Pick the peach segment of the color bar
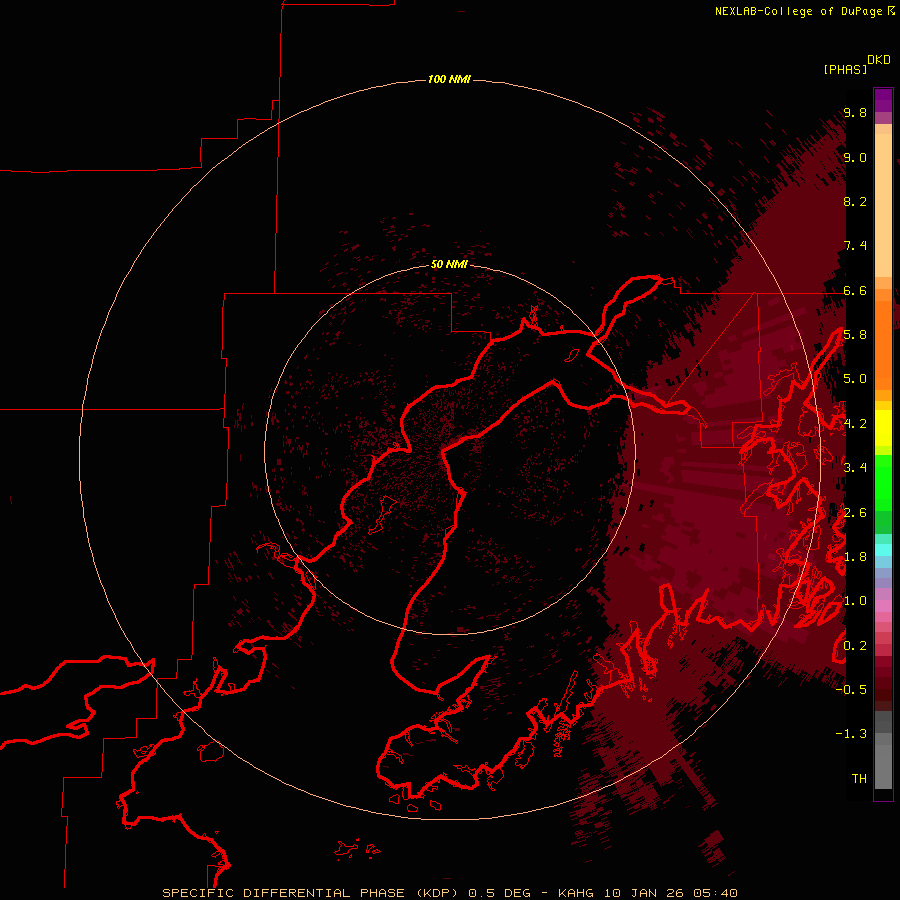 point(883,205)
